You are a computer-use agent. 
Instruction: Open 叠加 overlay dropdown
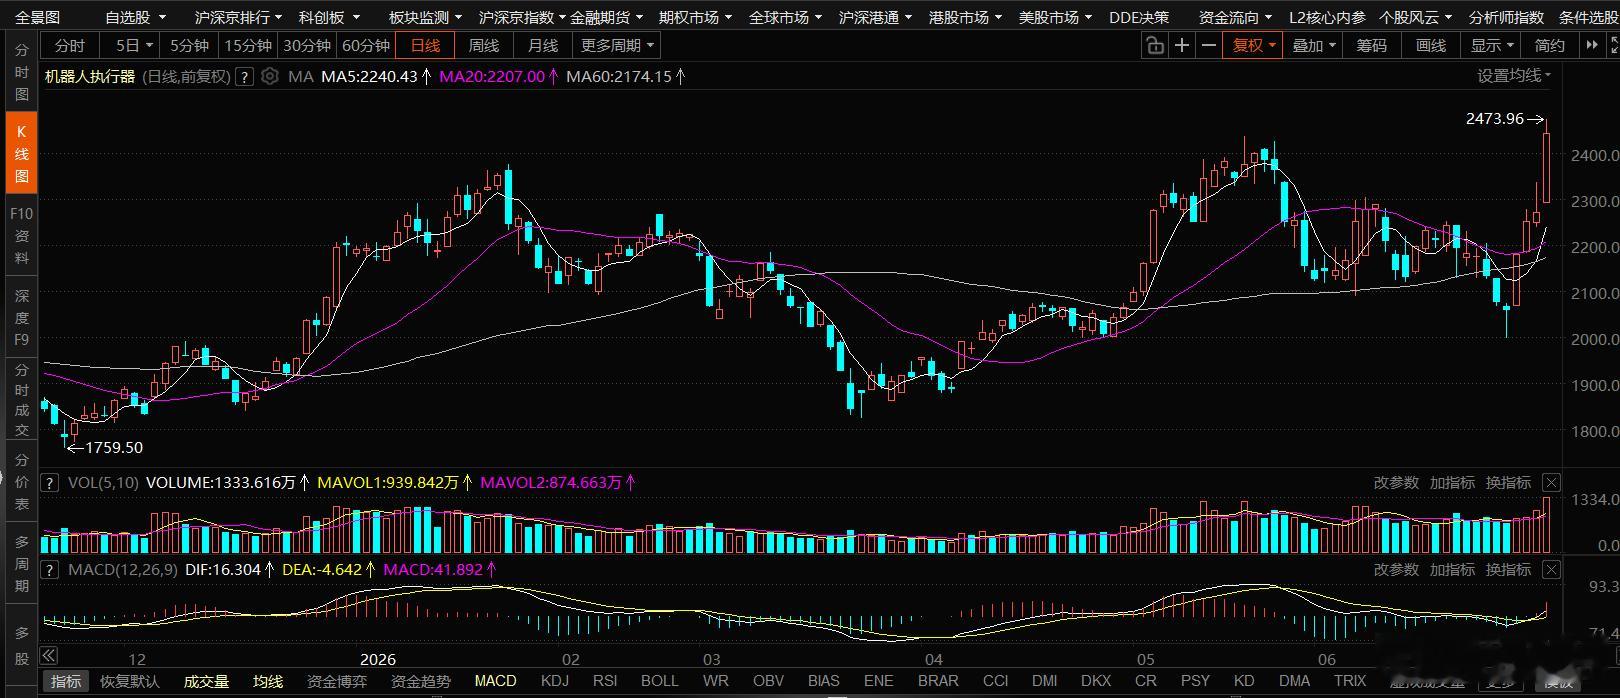click(x=1314, y=46)
